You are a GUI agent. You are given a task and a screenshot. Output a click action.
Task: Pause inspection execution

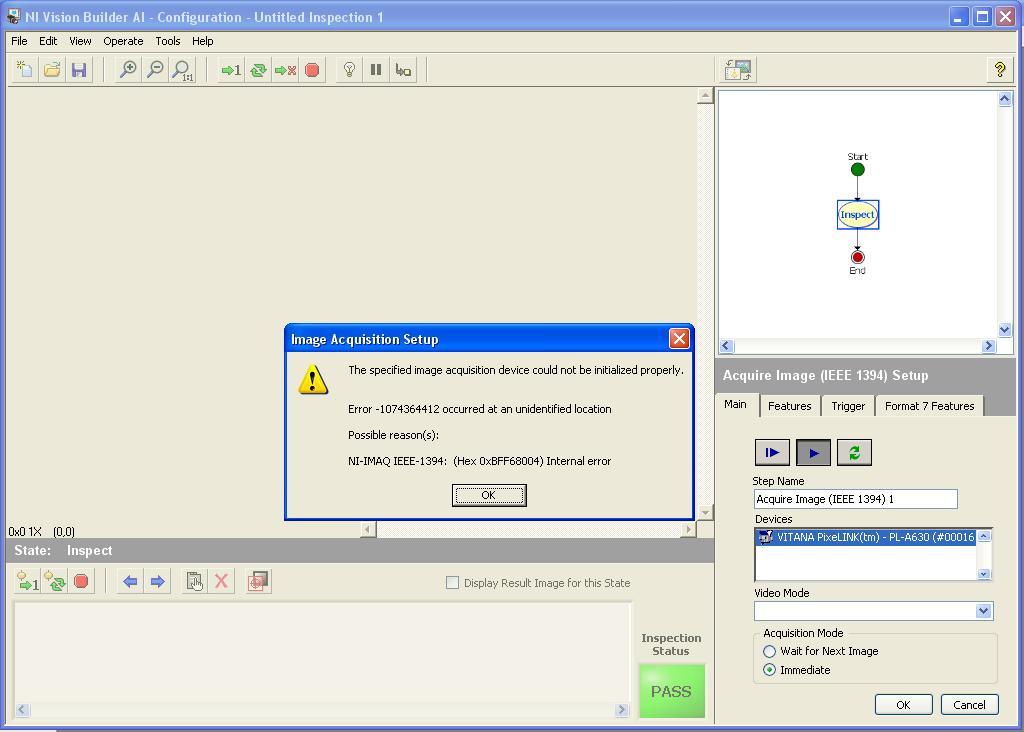click(x=376, y=70)
